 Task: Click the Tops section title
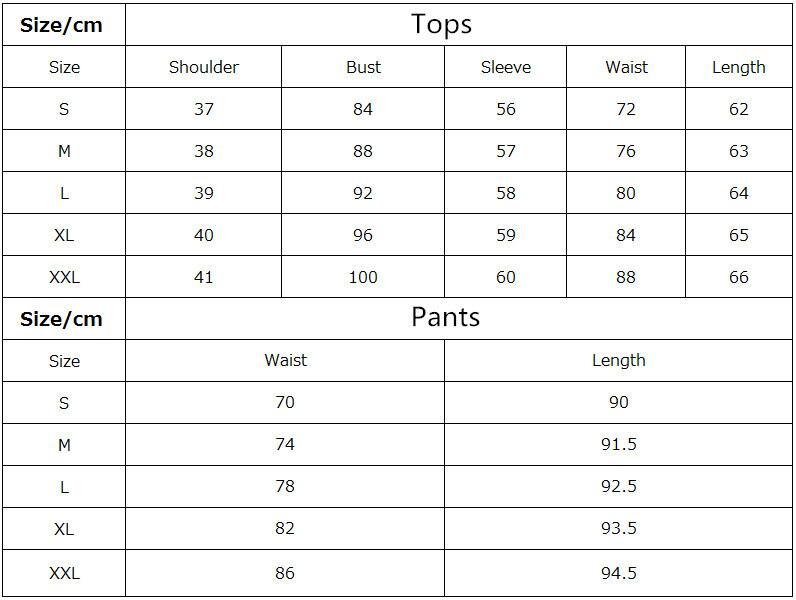click(x=441, y=24)
